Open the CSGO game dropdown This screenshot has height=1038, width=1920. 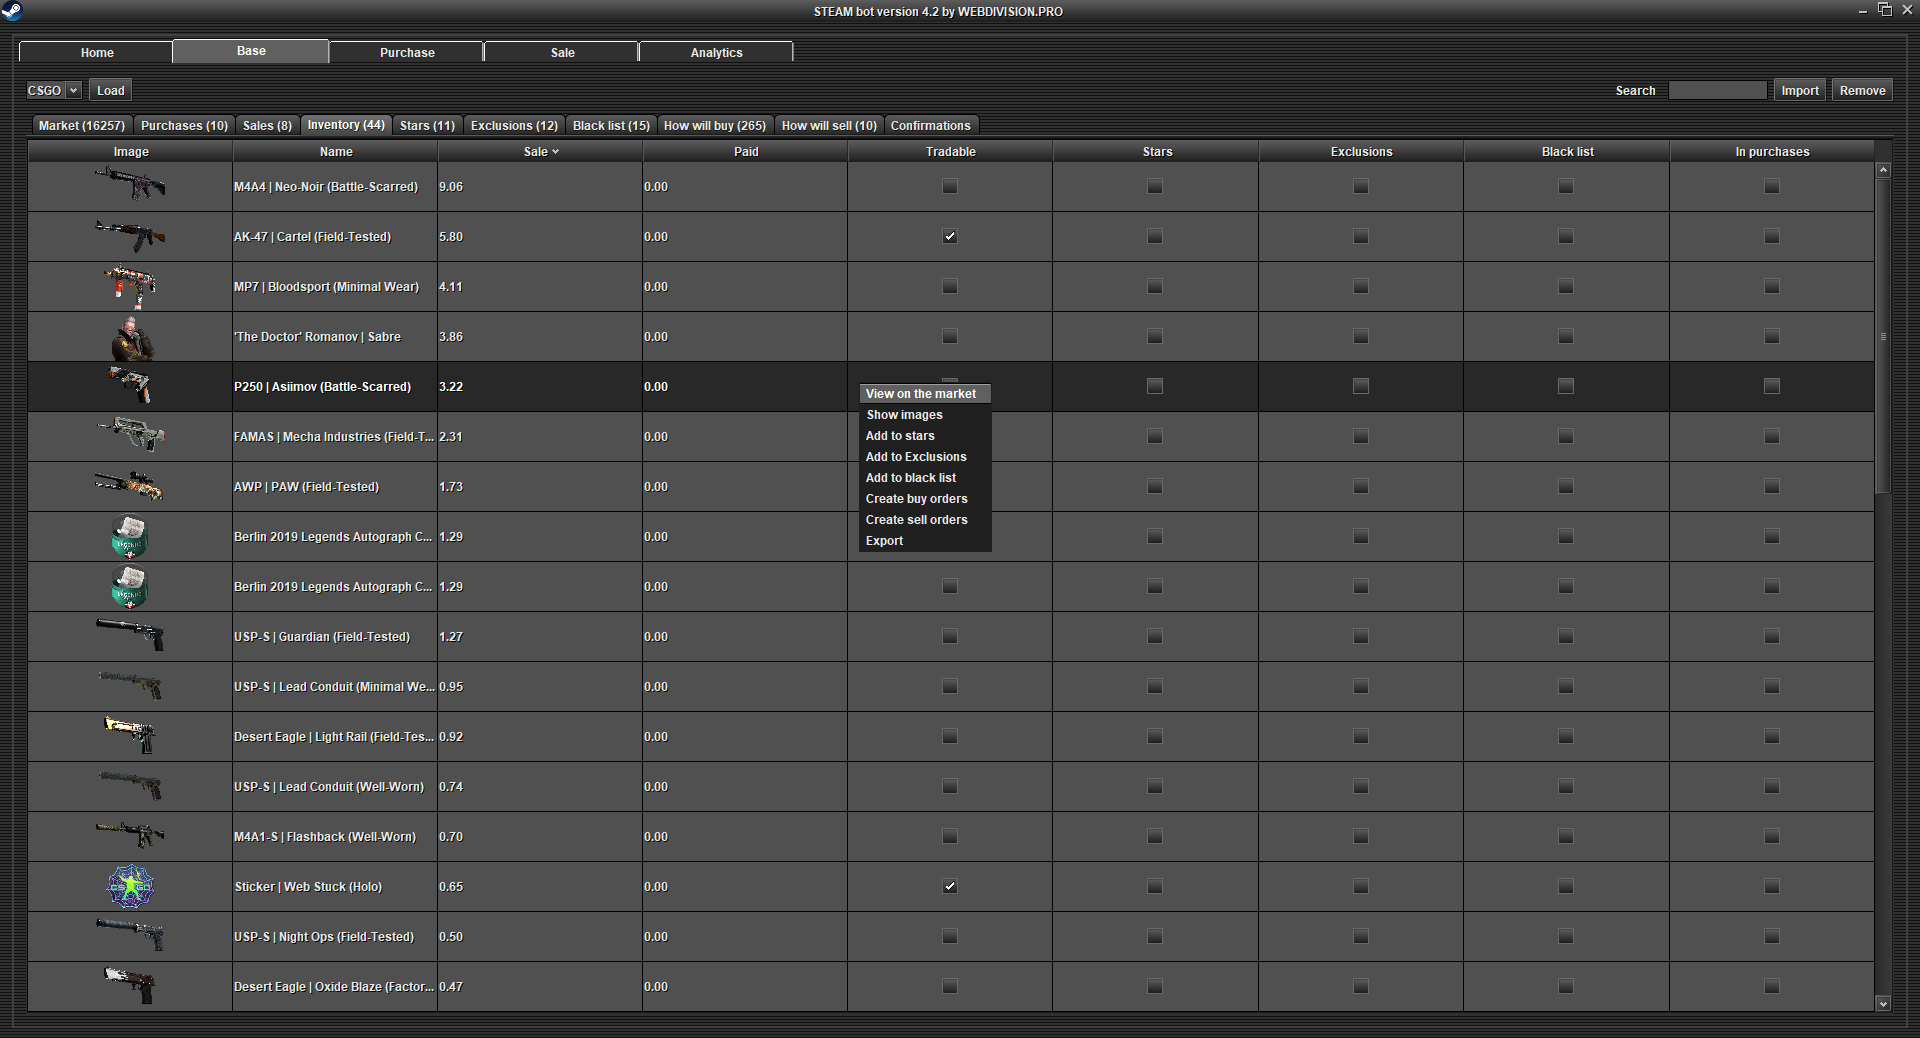(53, 90)
